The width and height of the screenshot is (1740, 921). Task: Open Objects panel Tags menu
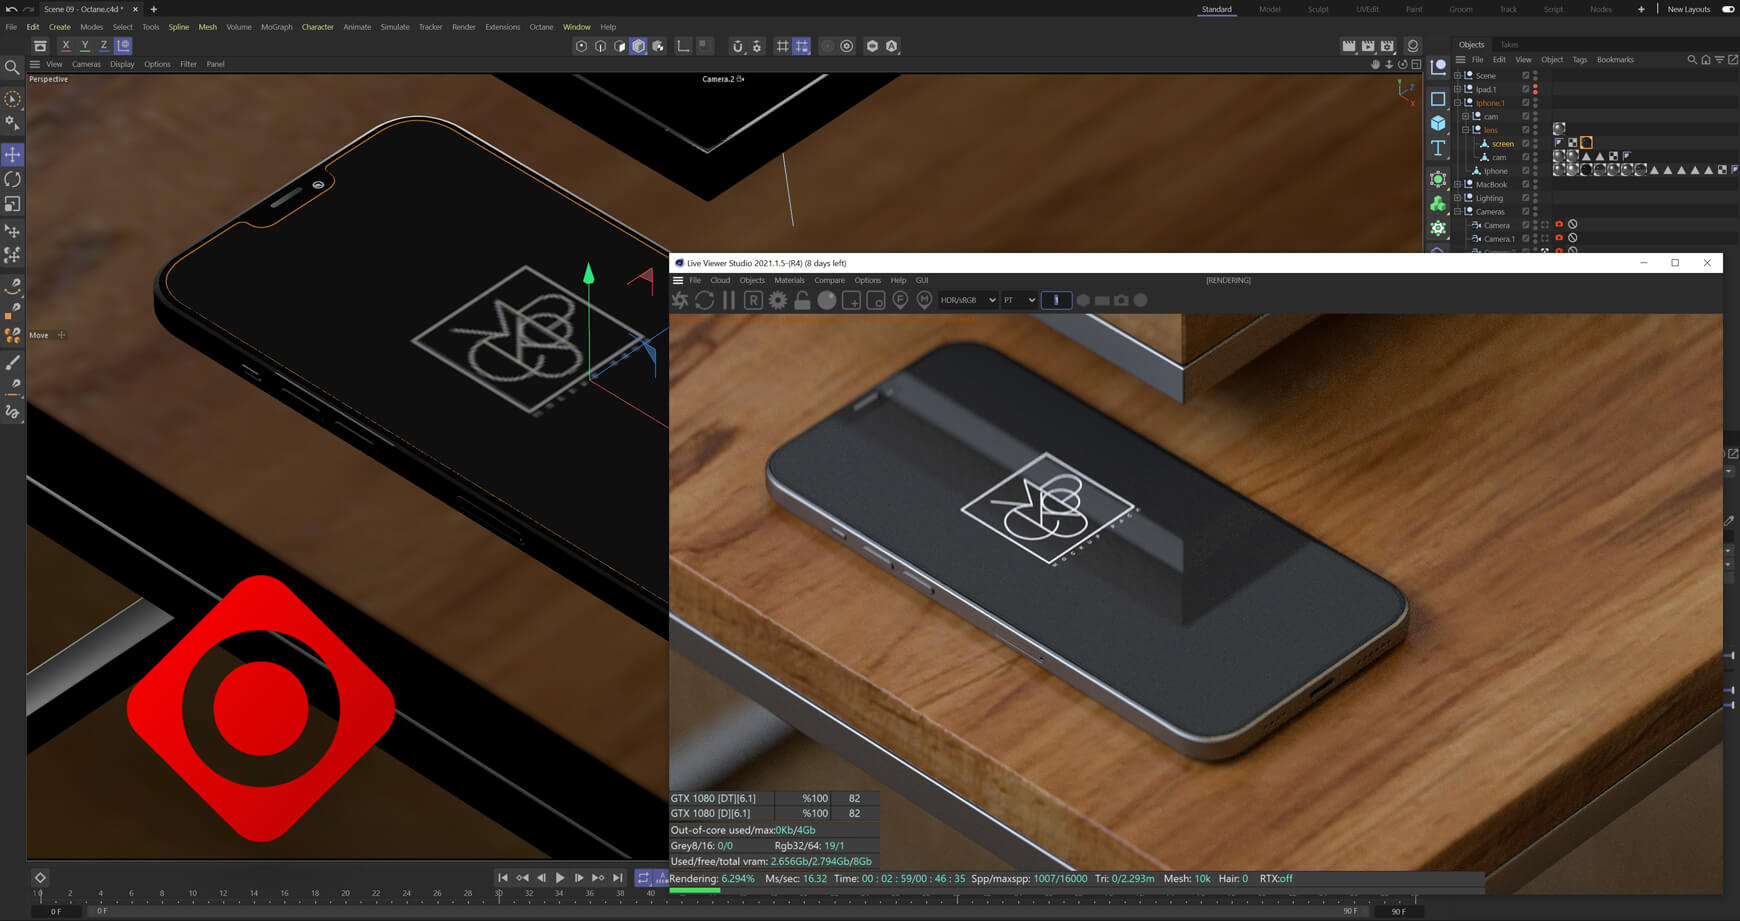1579,59
